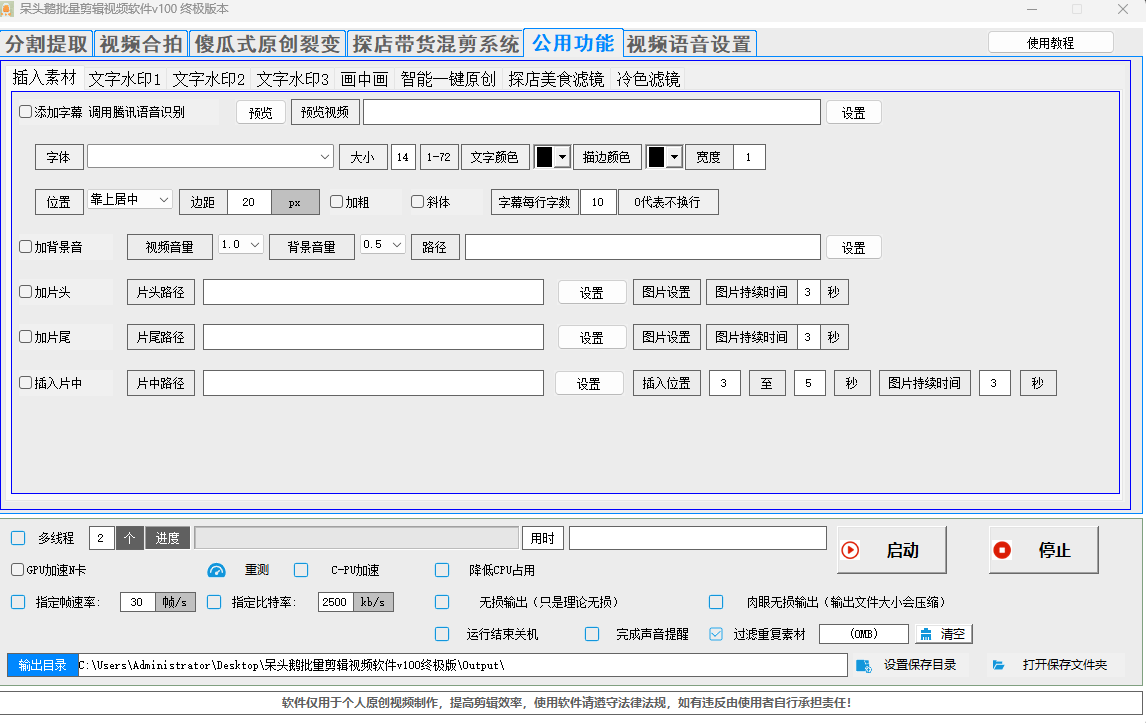Screen dimensions: 1146x723
Task: Open the 打开保存文件夹 folder icon
Action: pyautogui.click(x=998, y=665)
